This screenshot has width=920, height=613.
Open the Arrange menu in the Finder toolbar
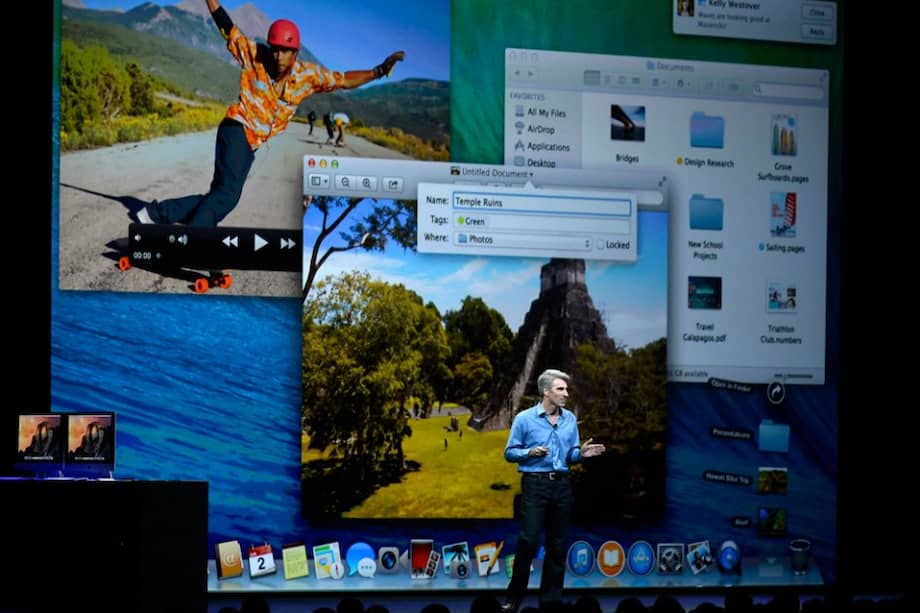(x=656, y=81)
